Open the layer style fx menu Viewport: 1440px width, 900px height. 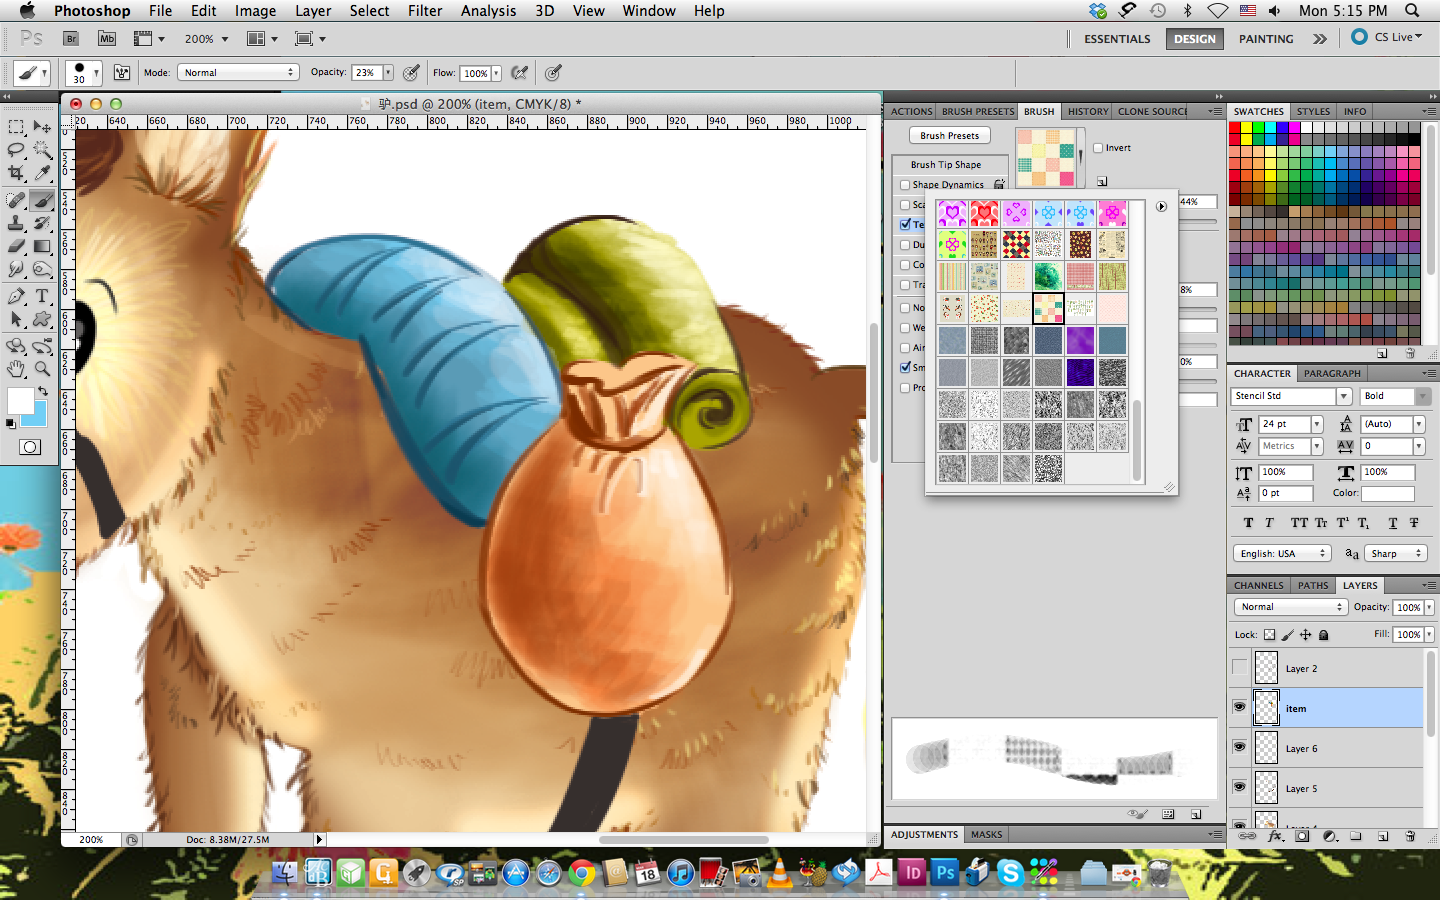coord(1275,836)
